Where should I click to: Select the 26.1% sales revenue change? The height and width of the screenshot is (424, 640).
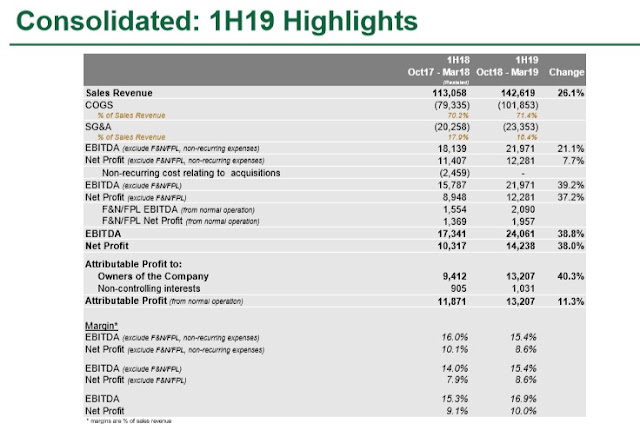[571, 93]
